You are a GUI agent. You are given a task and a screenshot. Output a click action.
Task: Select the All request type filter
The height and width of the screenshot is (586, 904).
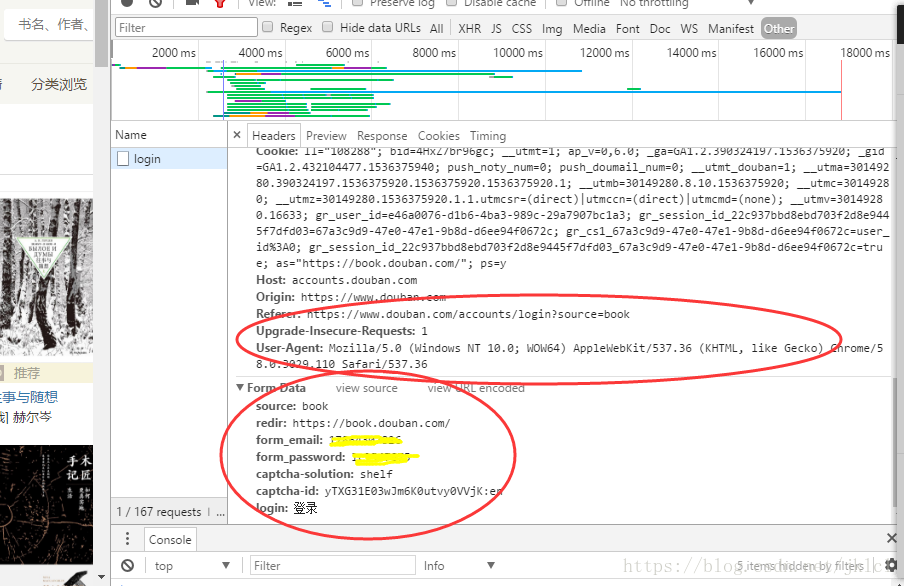pos(436,28)
